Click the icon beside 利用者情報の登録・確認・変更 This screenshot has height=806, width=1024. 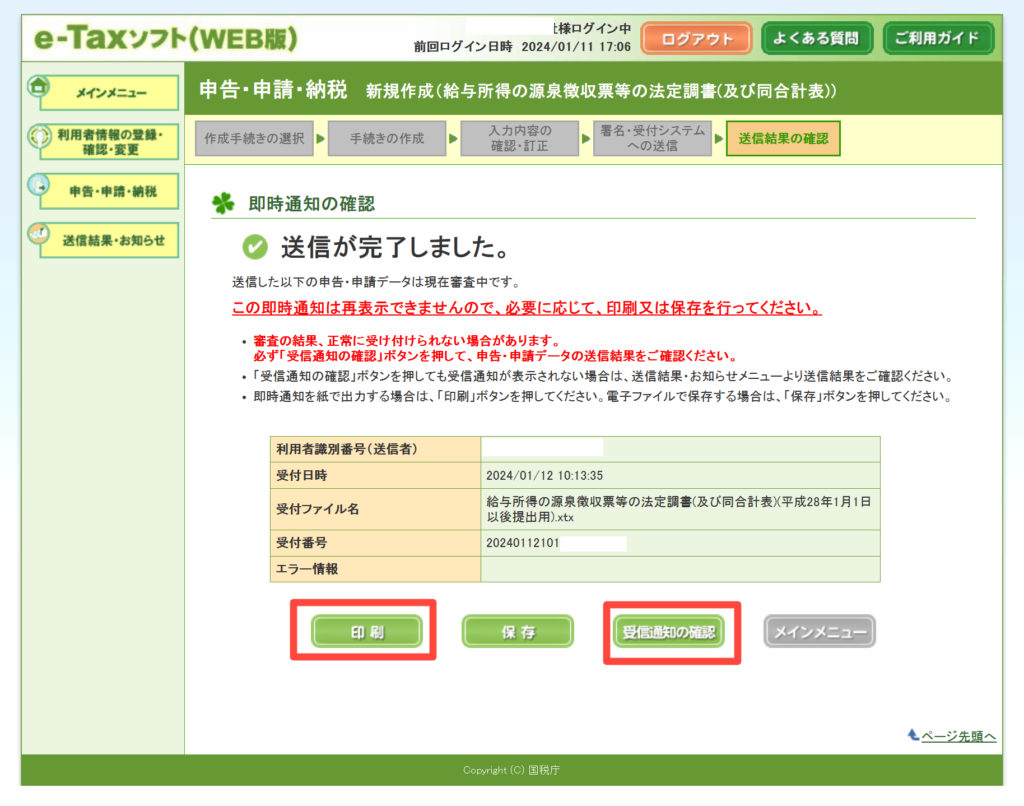tap(40, 137)
